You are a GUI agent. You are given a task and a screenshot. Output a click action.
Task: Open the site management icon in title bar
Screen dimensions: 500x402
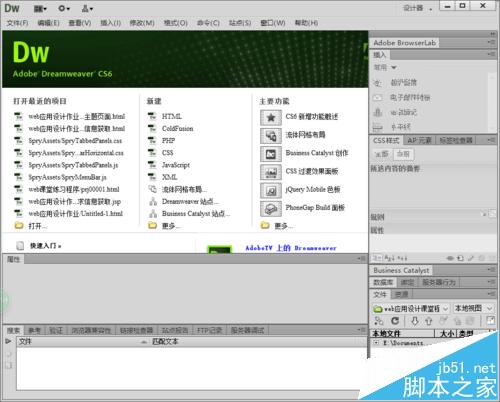[x=87, y=9]
